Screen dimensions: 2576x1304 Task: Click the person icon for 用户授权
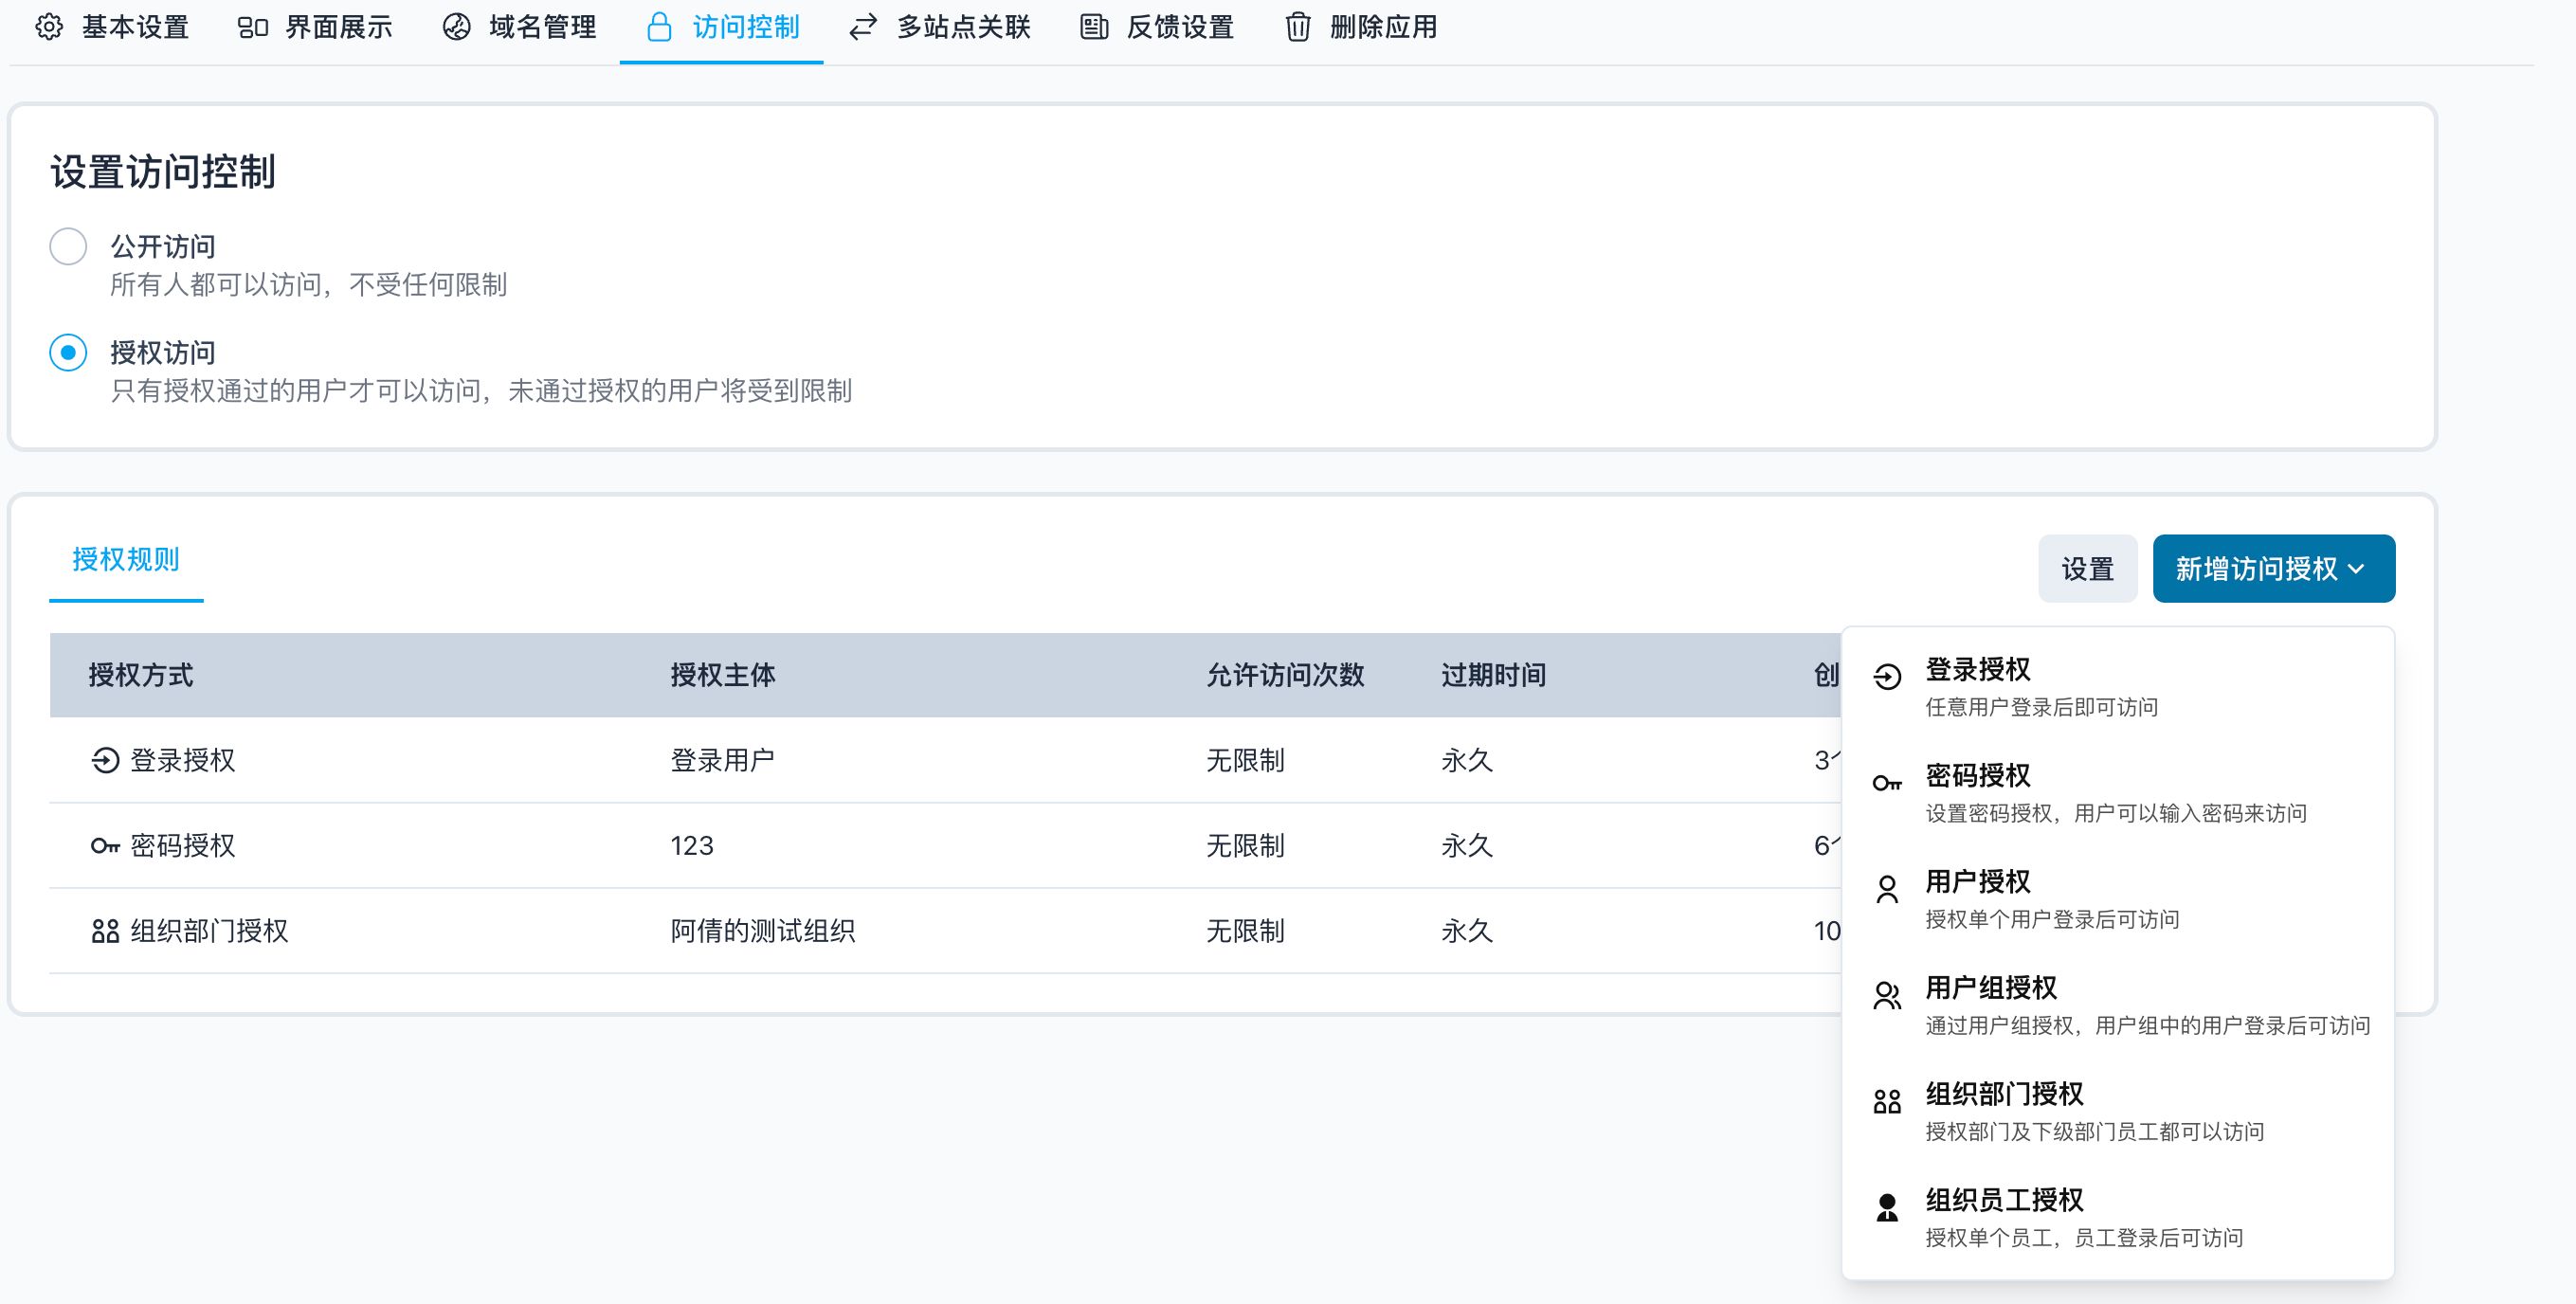(1887, 889)
